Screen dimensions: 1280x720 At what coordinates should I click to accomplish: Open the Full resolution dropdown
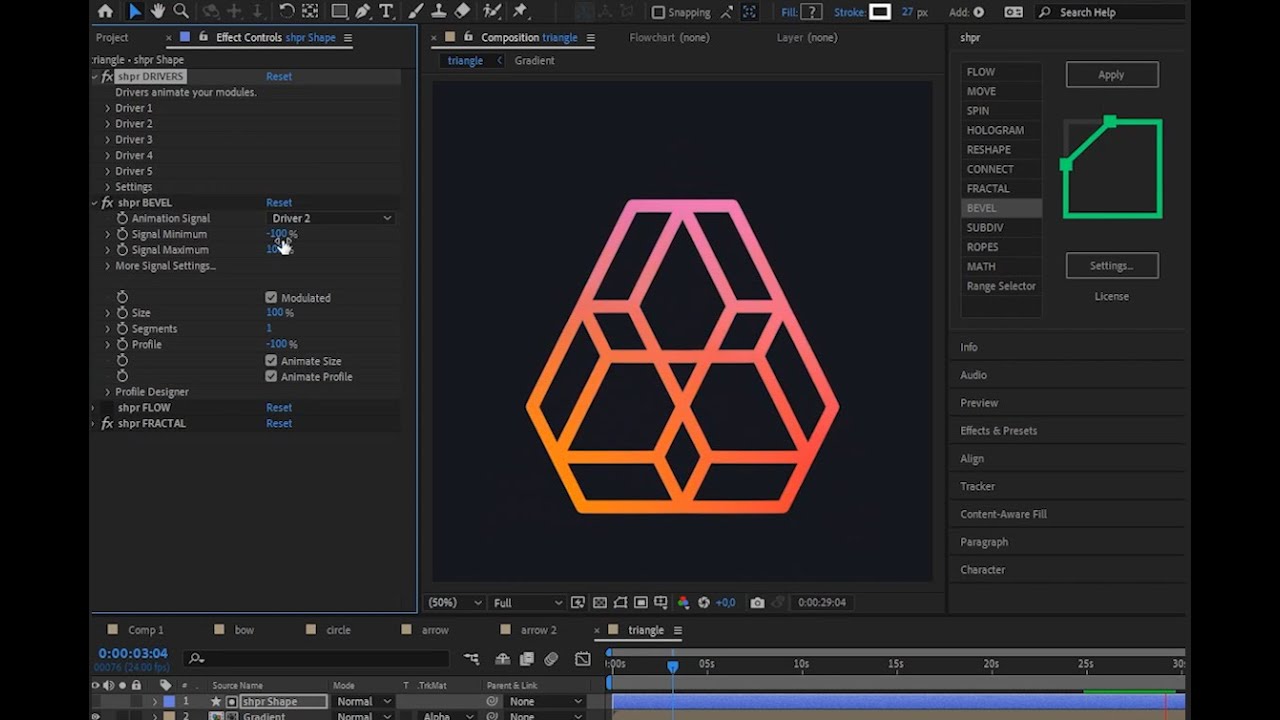[527, 603]
